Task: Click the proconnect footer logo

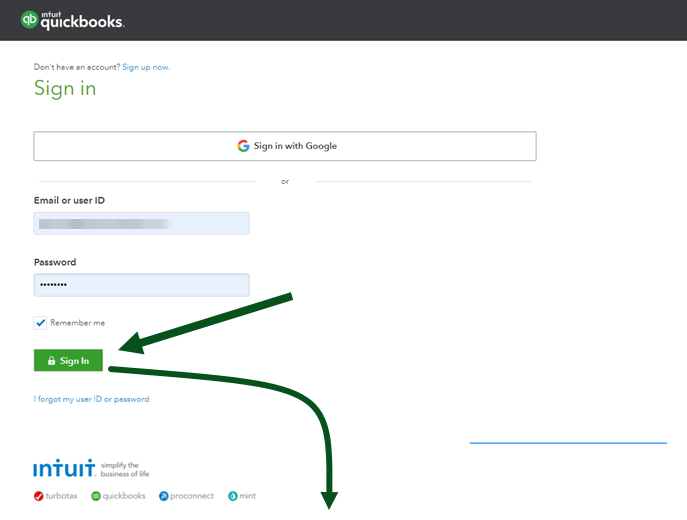Action: click(186, 496)
